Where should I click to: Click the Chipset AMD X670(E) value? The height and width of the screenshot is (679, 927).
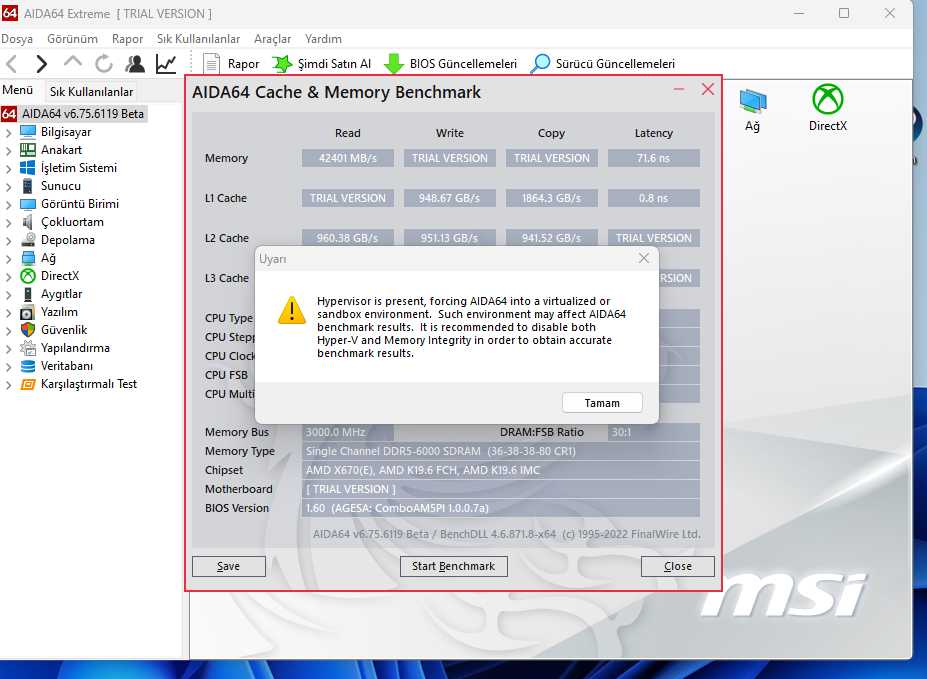[x=501, y=470]
